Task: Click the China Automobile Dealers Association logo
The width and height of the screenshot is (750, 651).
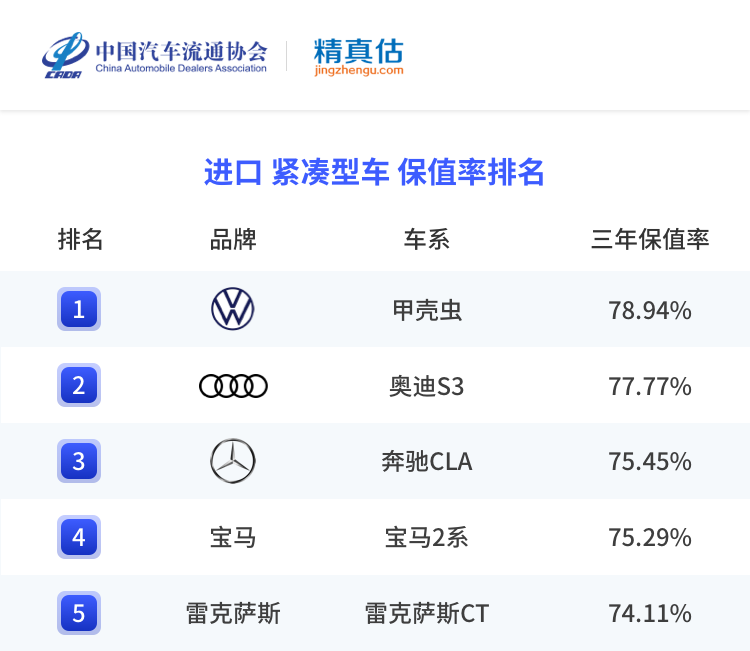Action: click(x=155, y=56)
